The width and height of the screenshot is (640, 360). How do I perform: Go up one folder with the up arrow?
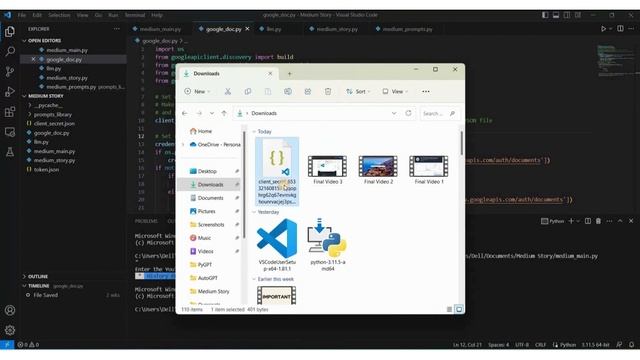click(224, 113)
